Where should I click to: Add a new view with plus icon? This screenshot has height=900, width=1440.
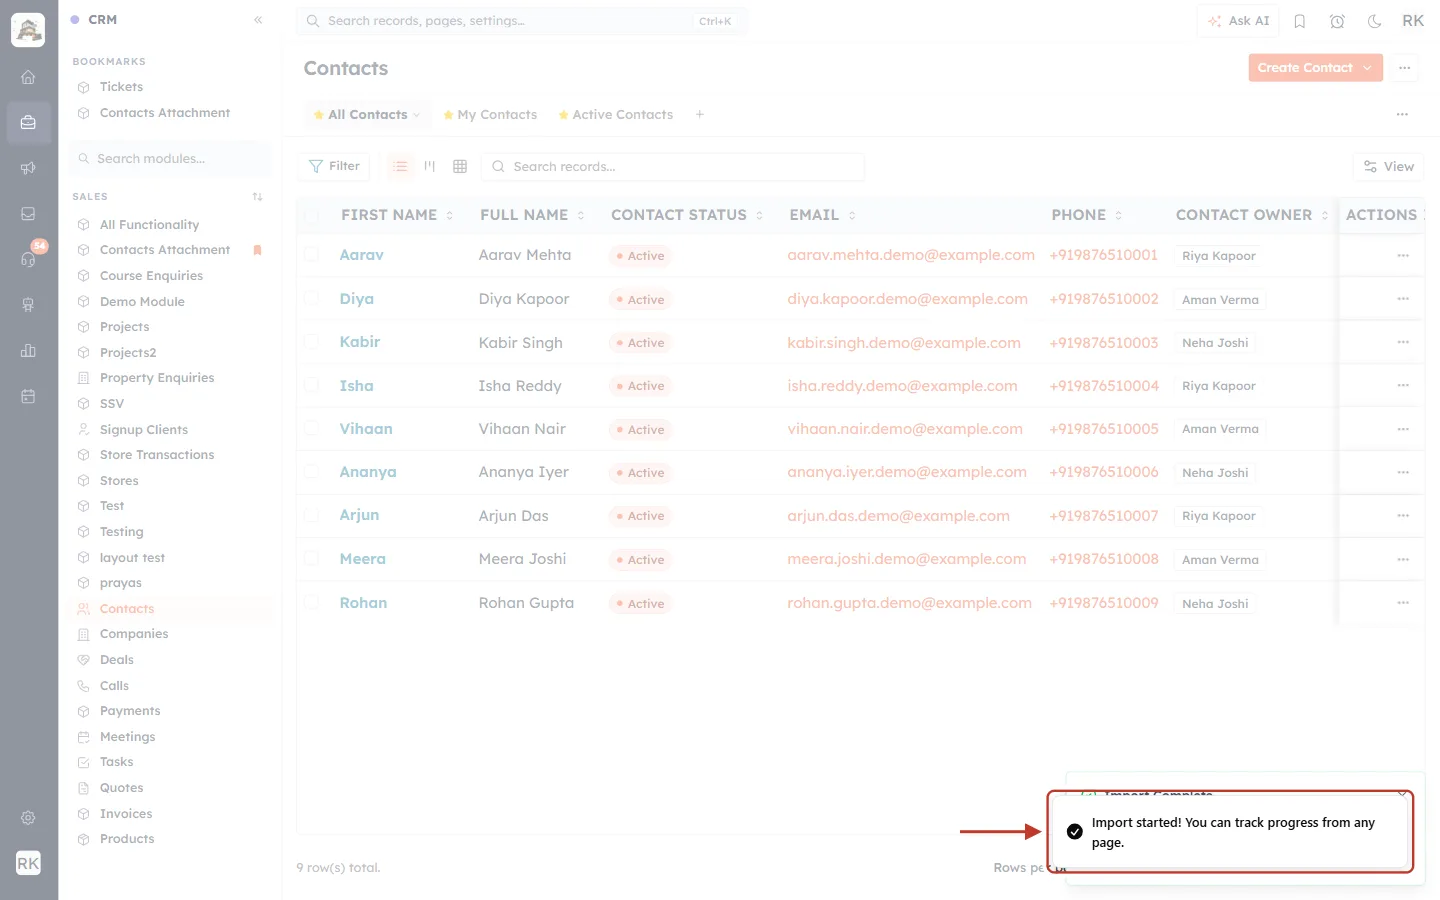[700, 115]
